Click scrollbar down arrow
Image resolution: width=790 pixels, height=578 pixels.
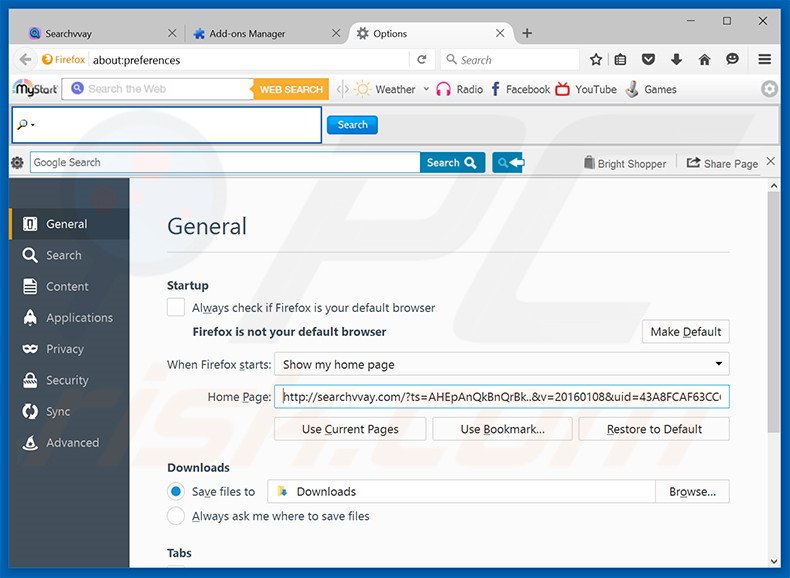773,561
